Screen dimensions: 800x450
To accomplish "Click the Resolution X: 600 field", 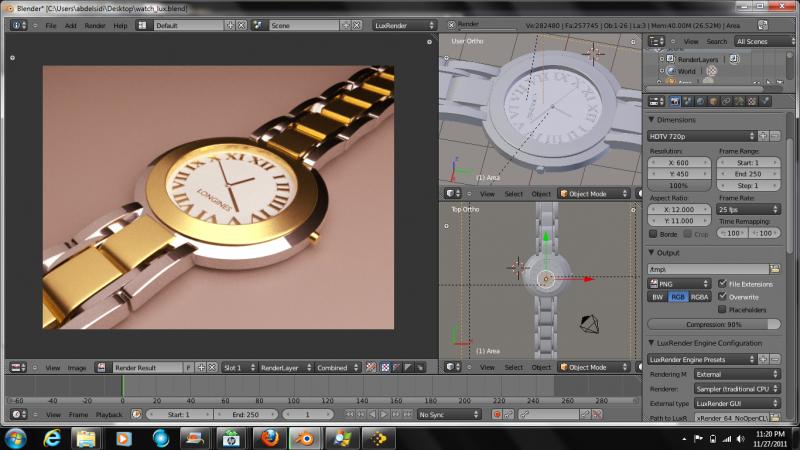I will coord(679,162).
